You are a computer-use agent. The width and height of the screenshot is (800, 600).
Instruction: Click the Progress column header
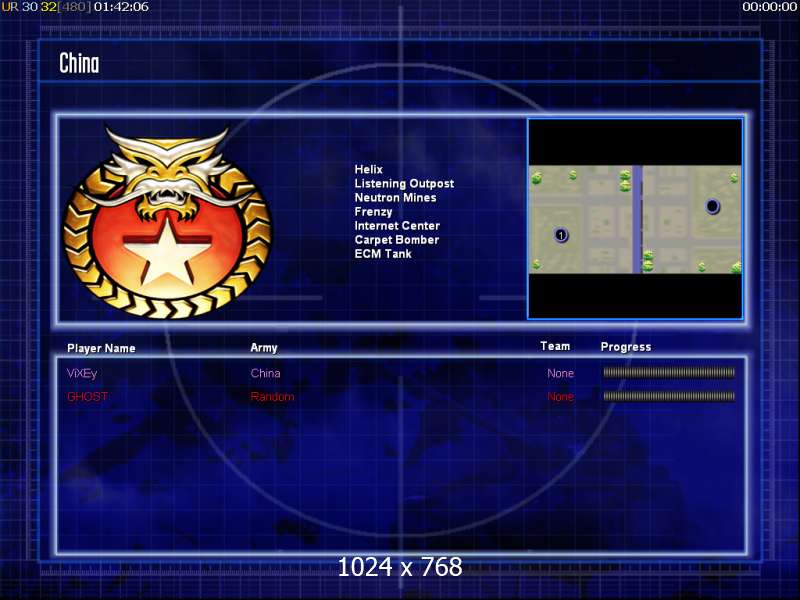626,347
